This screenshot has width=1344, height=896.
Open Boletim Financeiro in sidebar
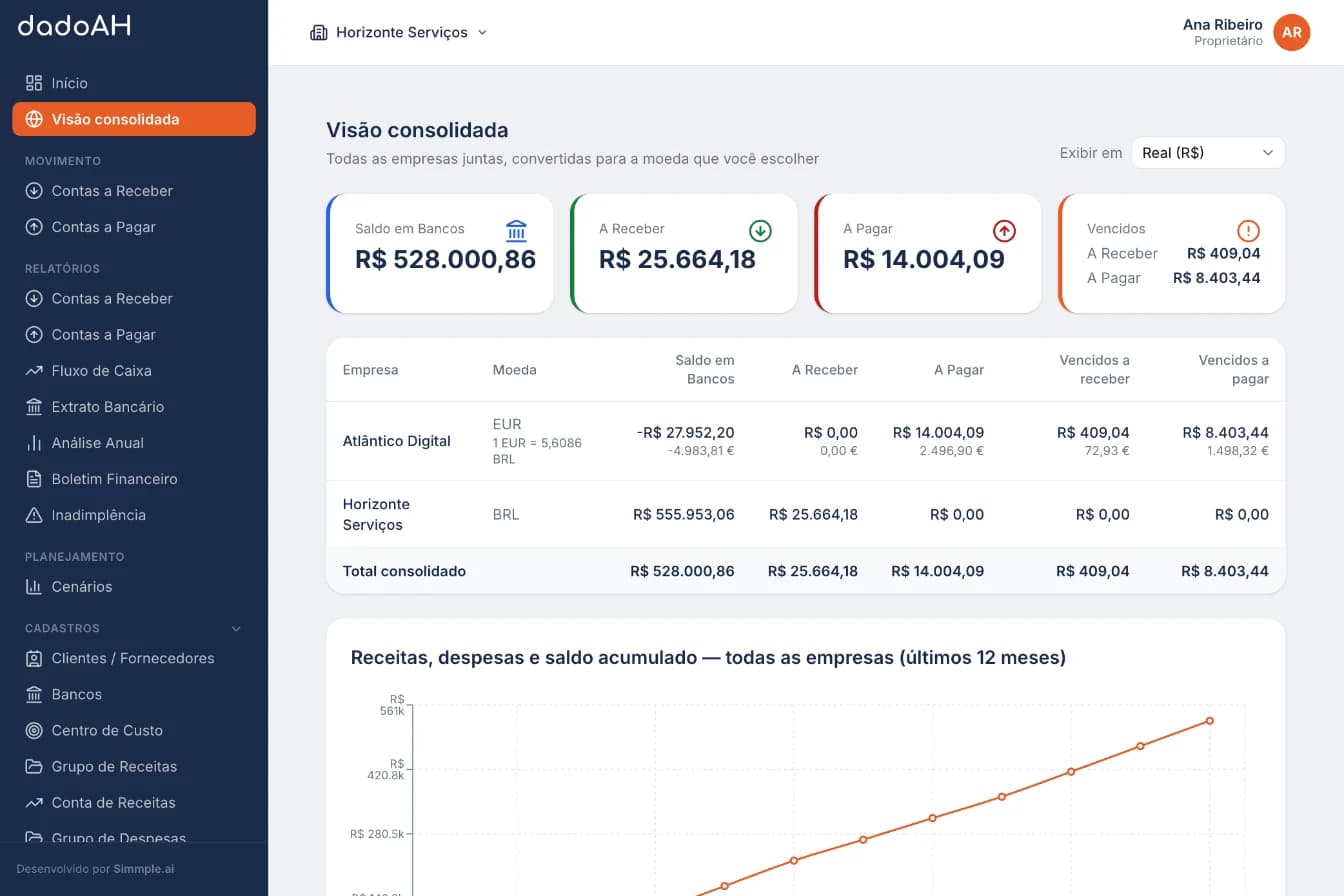pyautogui.click(x=134, y=479)
